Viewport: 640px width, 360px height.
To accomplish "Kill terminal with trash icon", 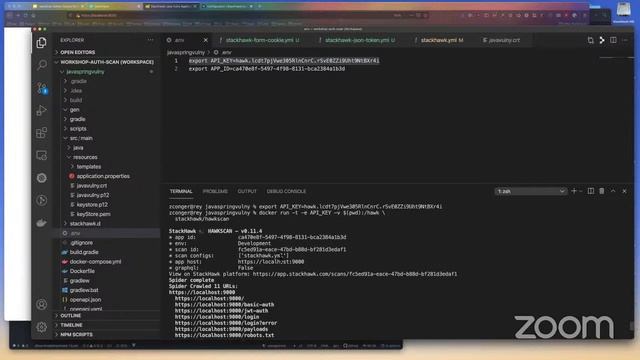I will [x=602, y=191].
